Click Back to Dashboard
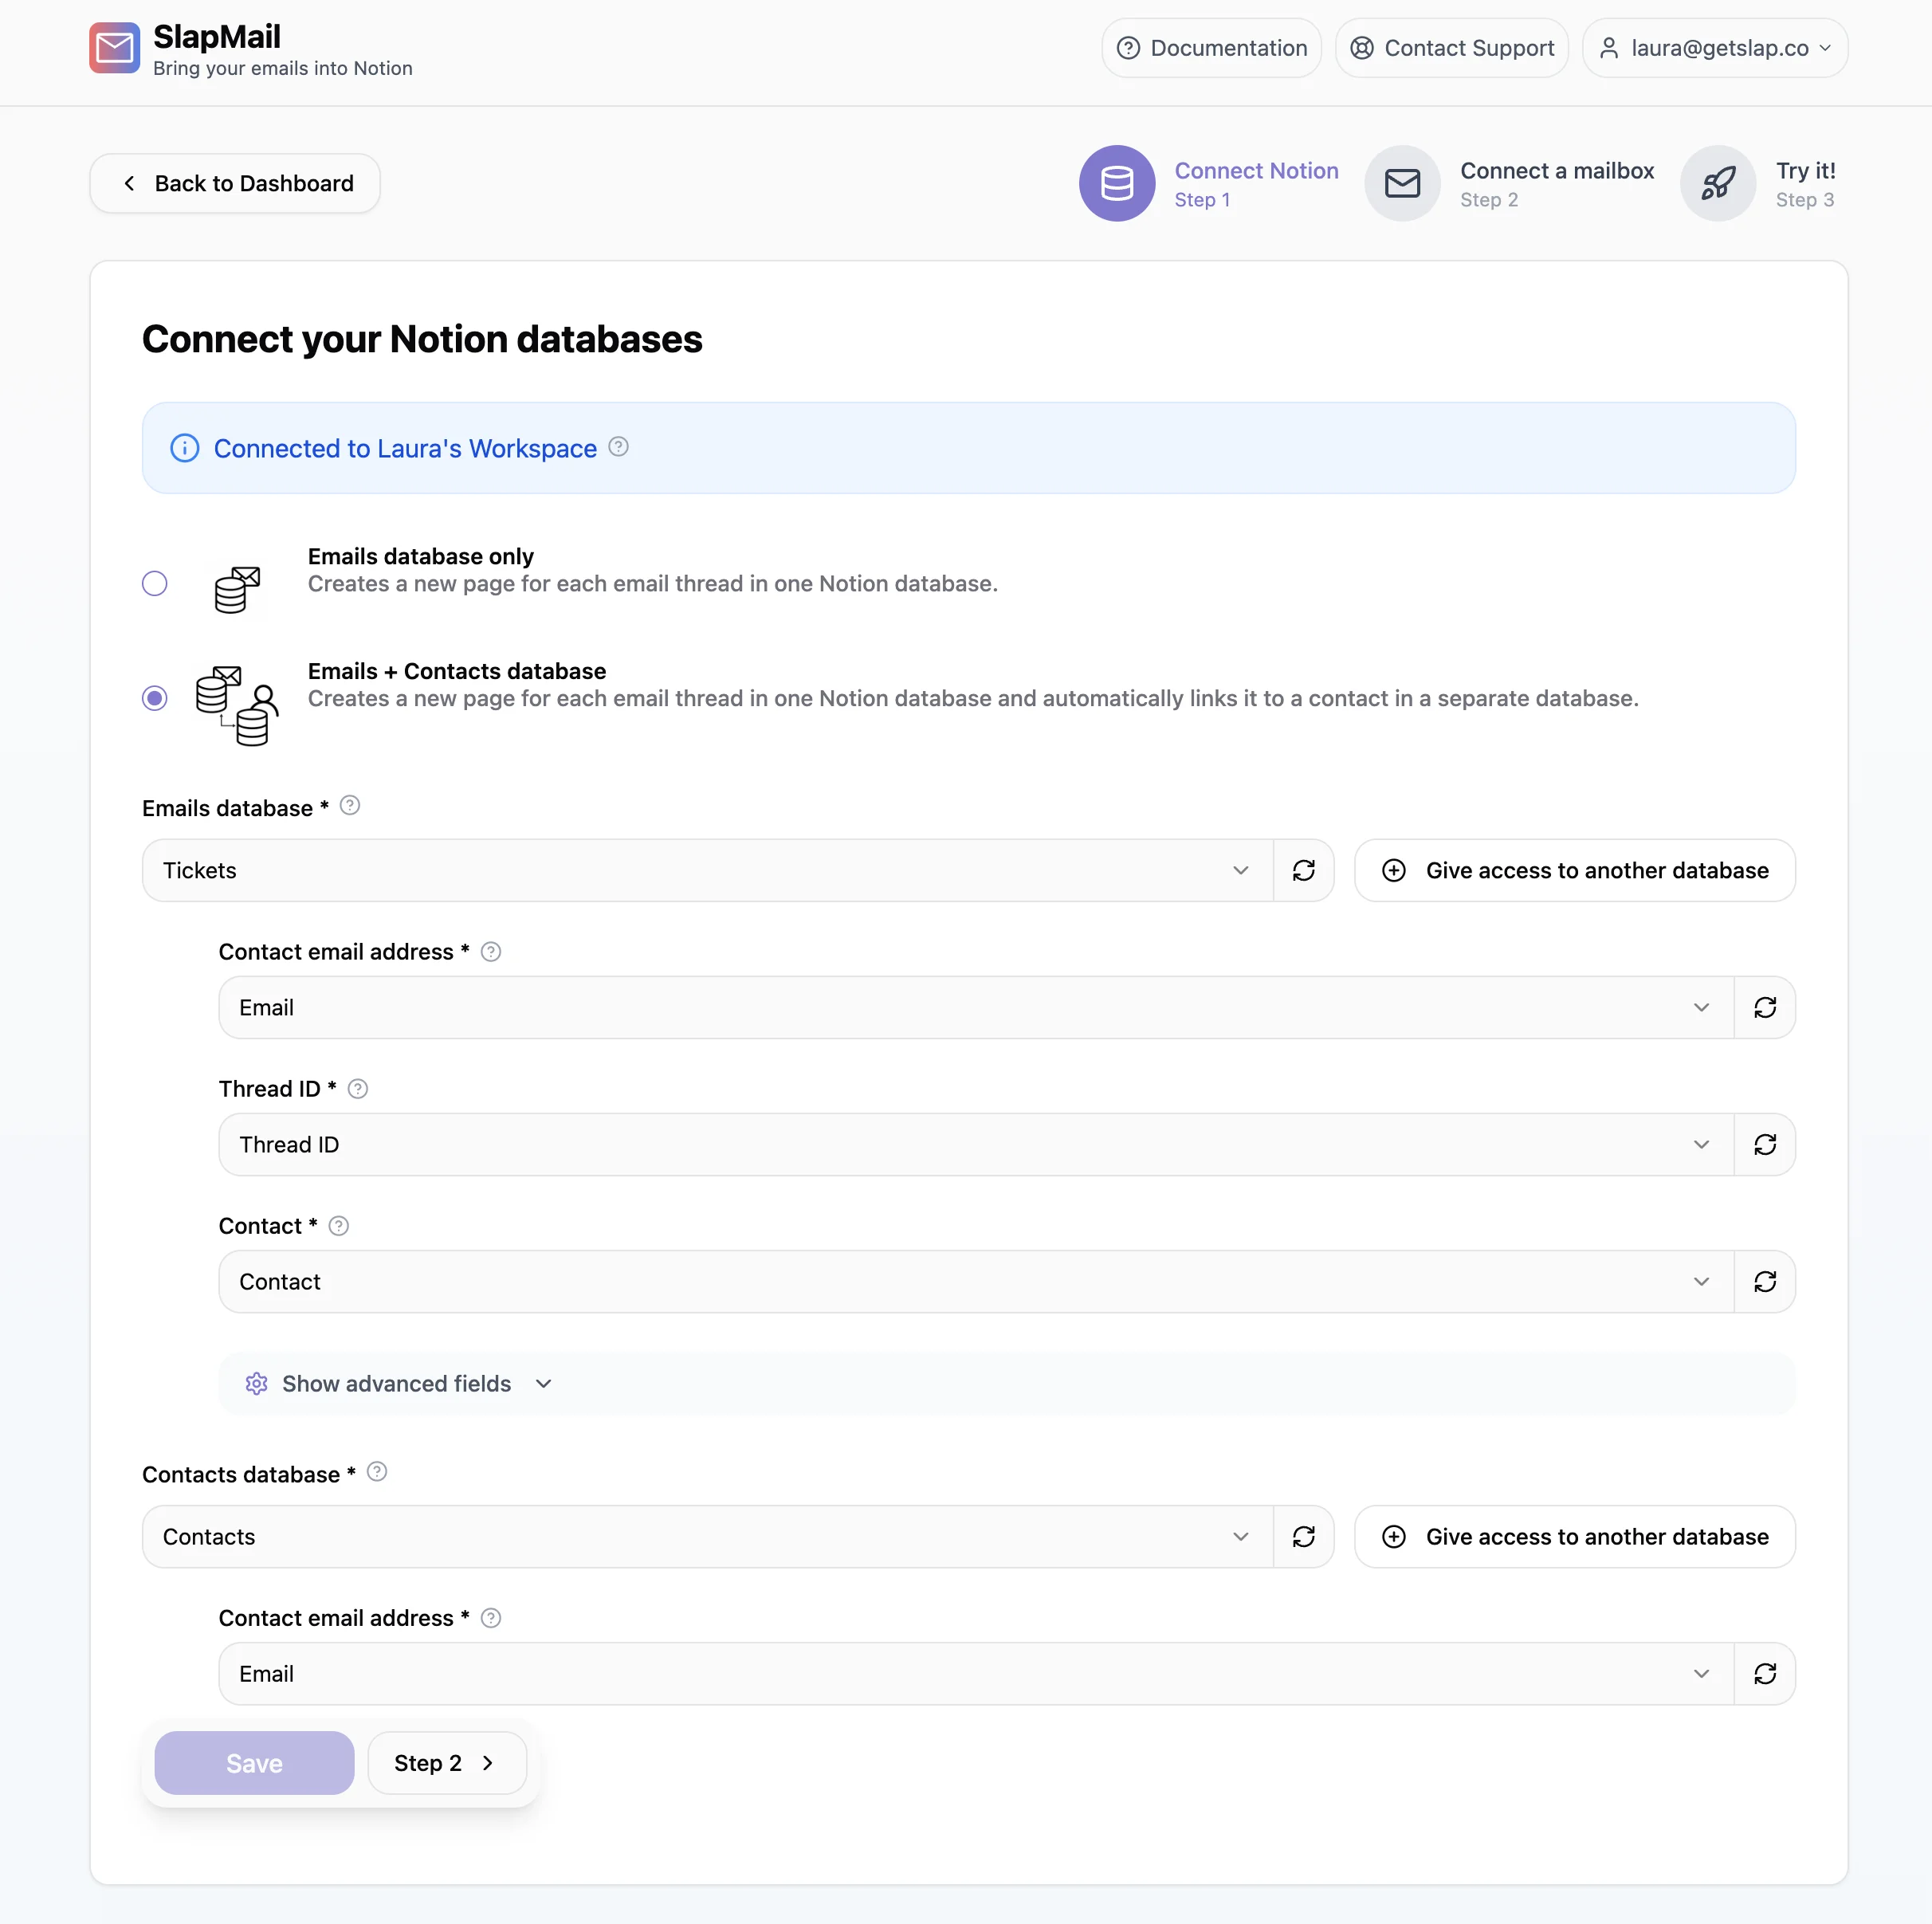The image size is (1932, 1924). coord(234,183)
